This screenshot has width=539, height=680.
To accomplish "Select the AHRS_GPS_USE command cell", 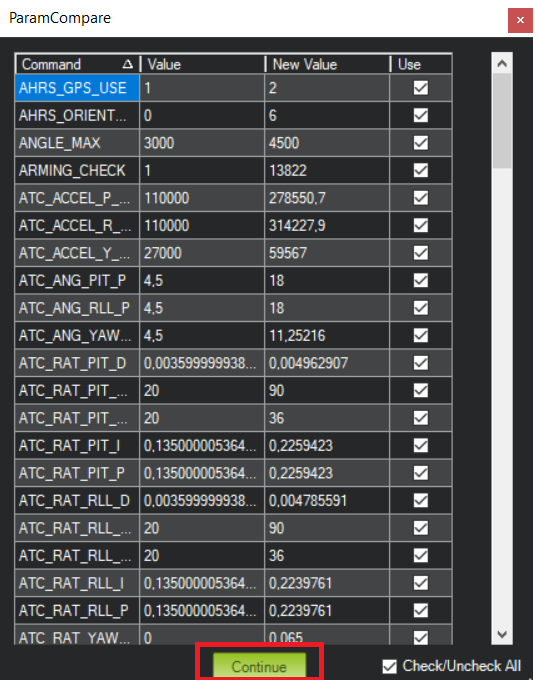I will coord(77,88).
